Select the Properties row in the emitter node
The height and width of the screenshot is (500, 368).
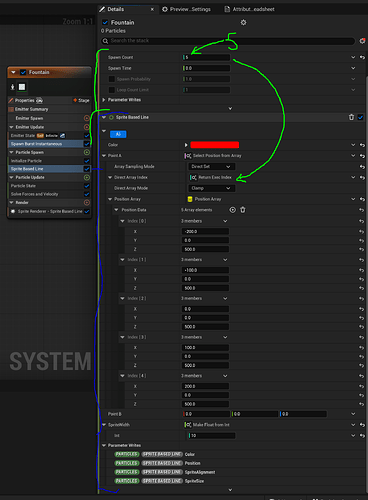coord(49,100)
